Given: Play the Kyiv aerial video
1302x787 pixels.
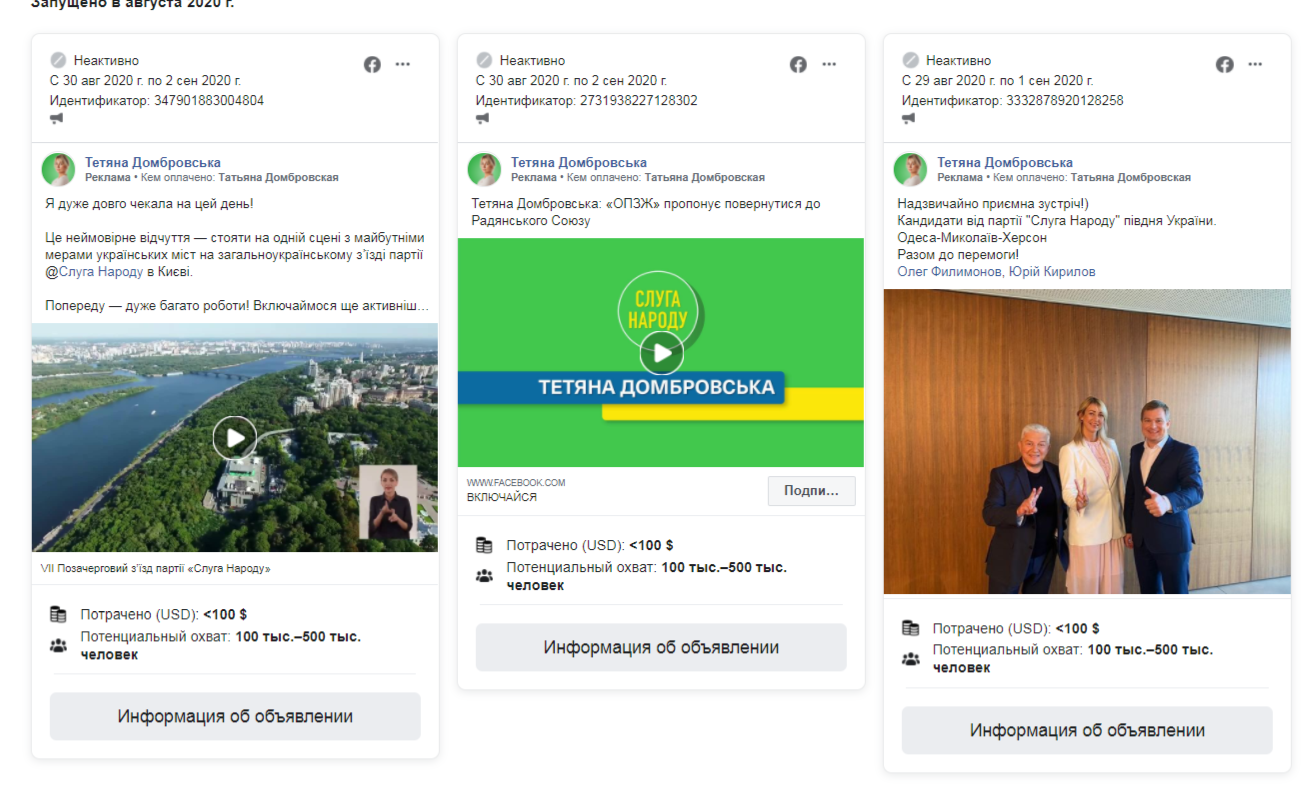Looking at the screenshot, I should click(x=235, y=437).
